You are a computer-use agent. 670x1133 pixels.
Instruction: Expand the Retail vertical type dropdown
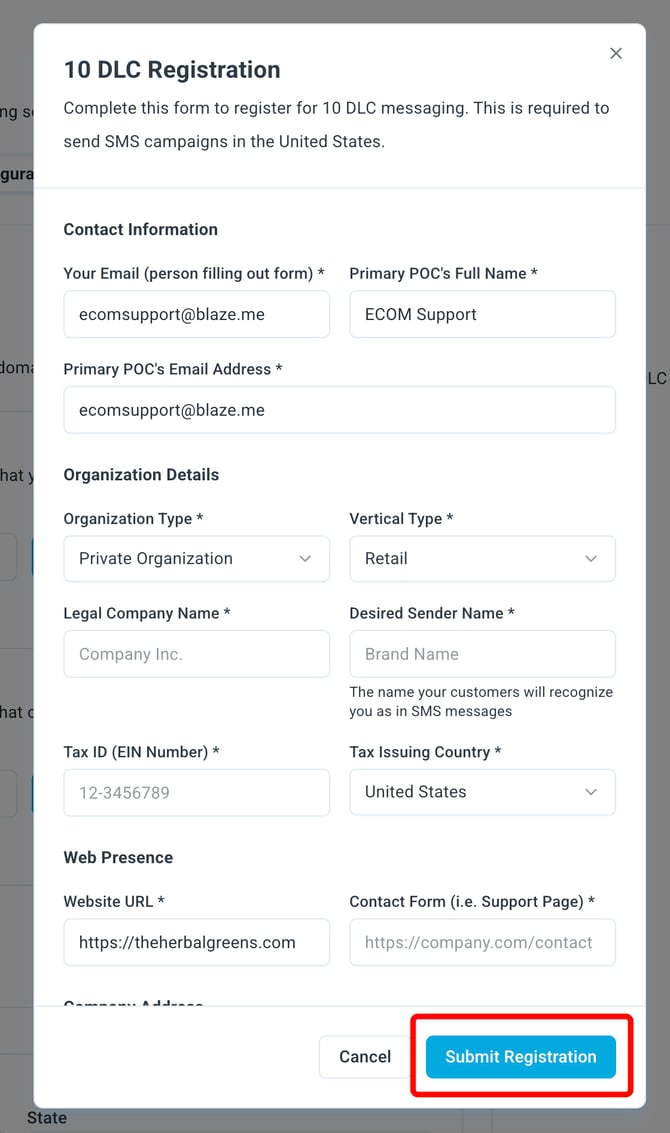click(x=482, y=559)
